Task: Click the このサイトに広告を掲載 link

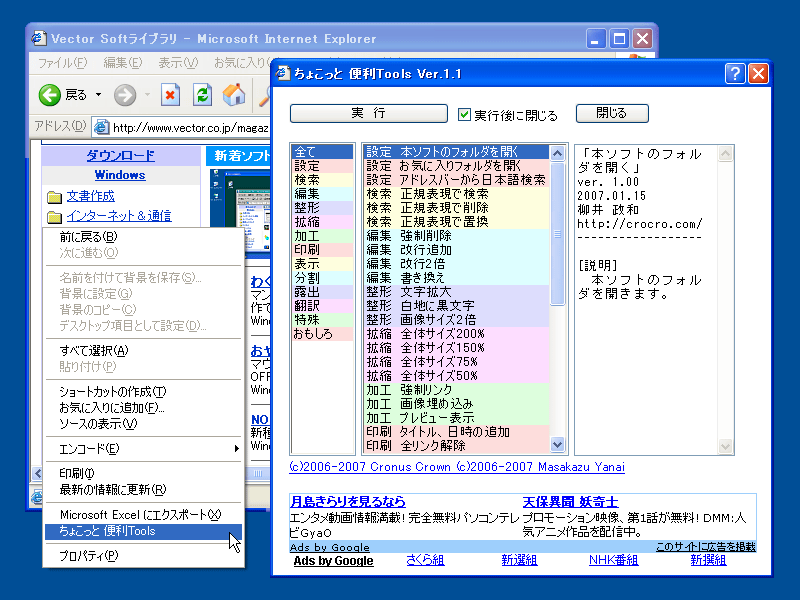Action: coord(705,547)
